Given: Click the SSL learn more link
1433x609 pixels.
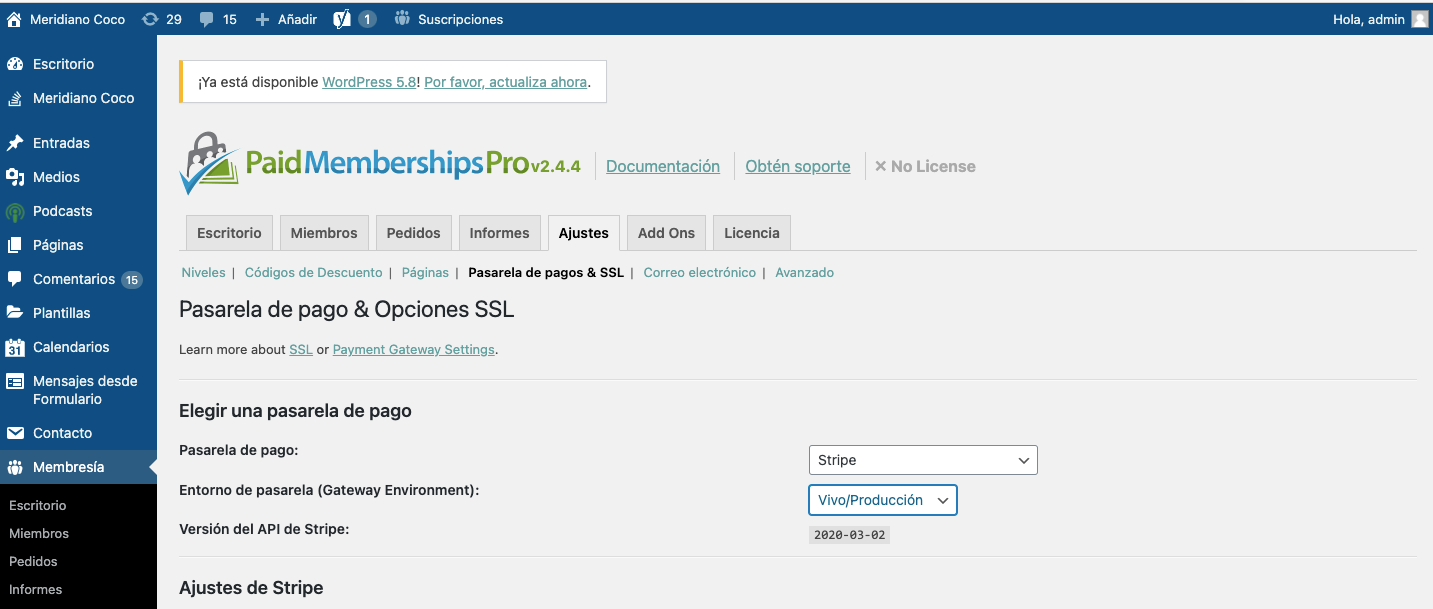Looking at the screenshot, I should tap(301, 349).
